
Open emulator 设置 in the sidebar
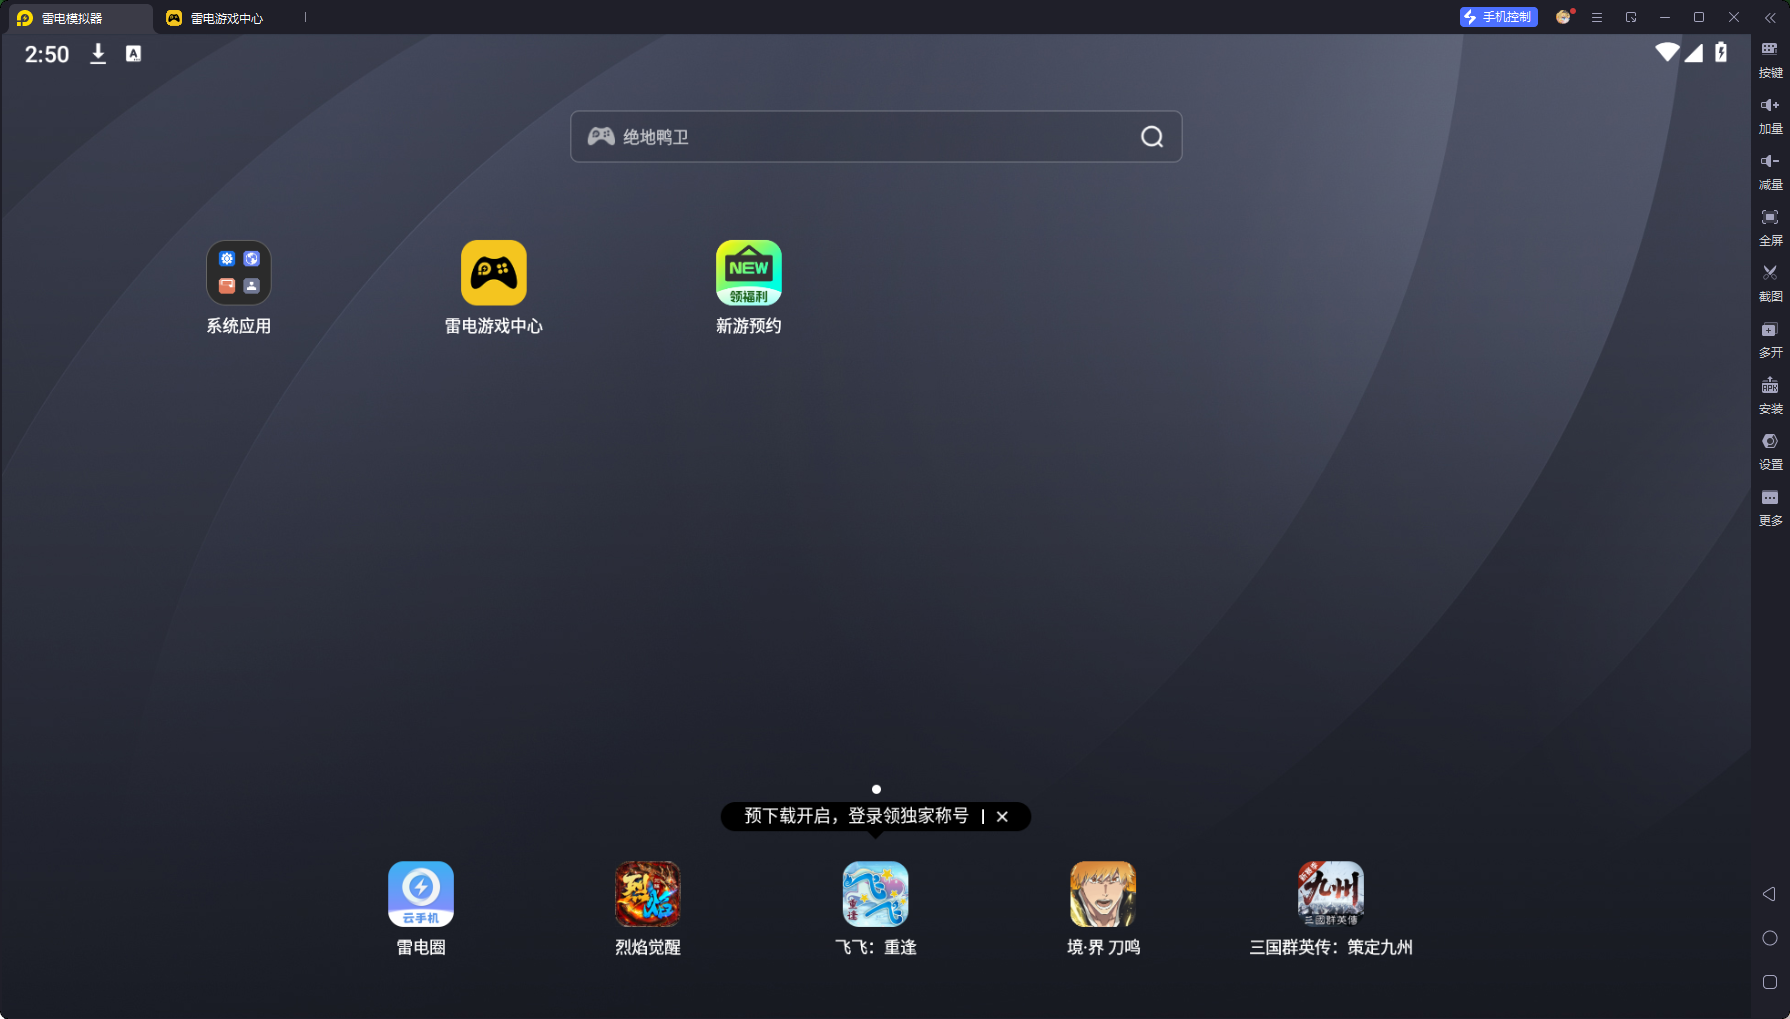1770,451
